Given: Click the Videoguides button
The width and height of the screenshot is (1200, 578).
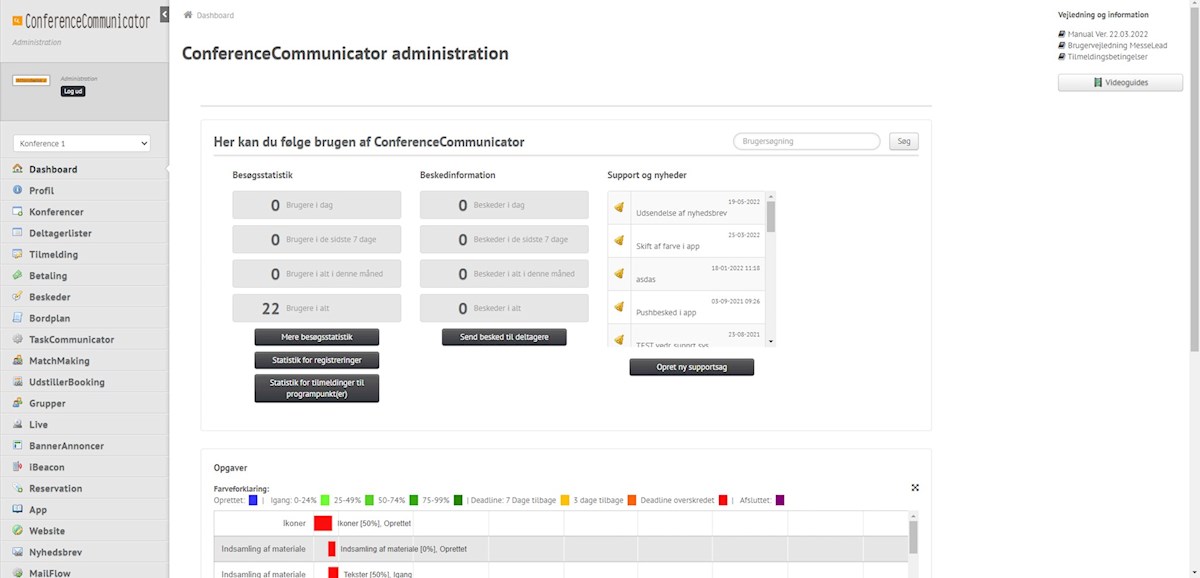Looking at the screenshot, I should coord(1120,83).
